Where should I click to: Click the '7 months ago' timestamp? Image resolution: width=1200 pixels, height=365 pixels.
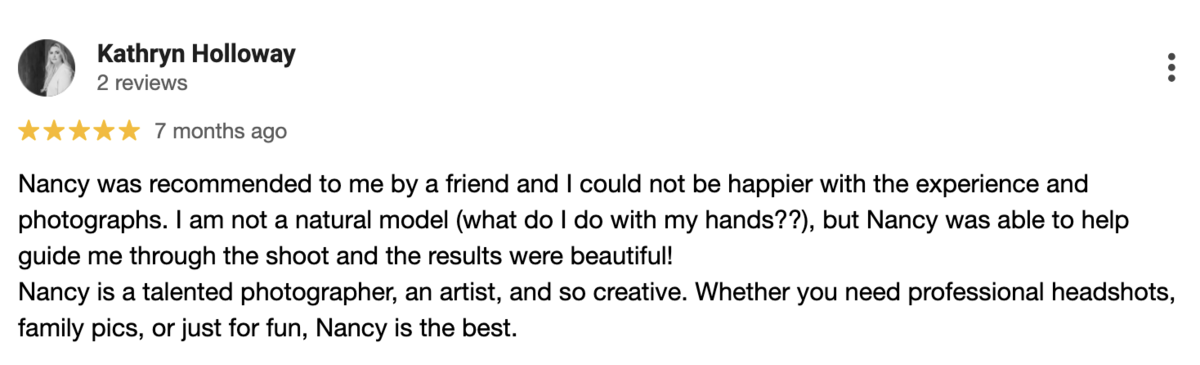point(221,131)
